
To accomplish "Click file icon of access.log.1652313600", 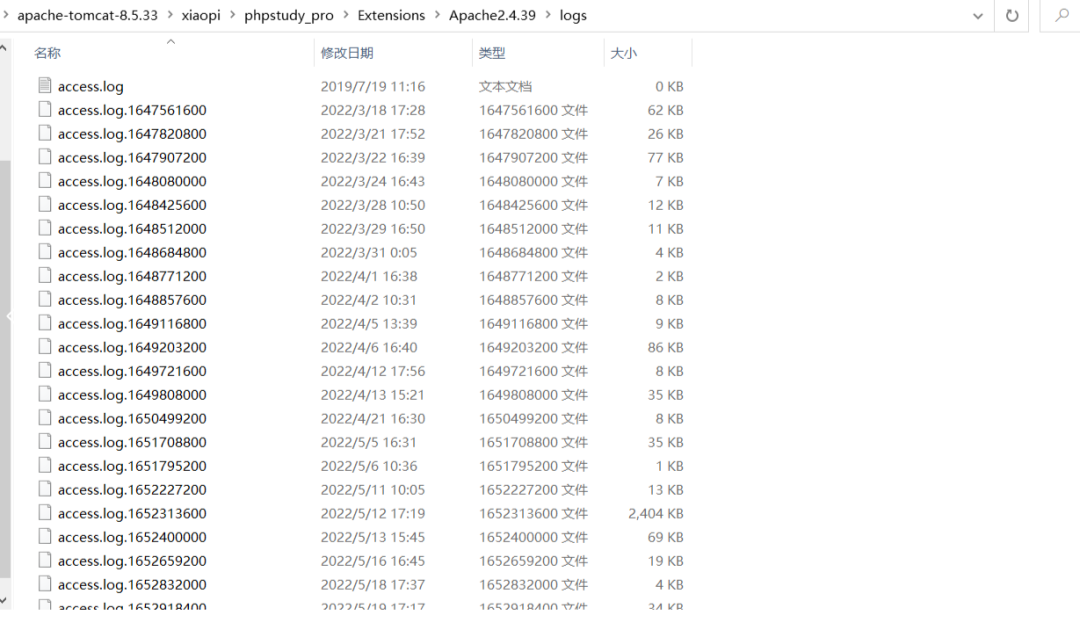I will 45,513.
